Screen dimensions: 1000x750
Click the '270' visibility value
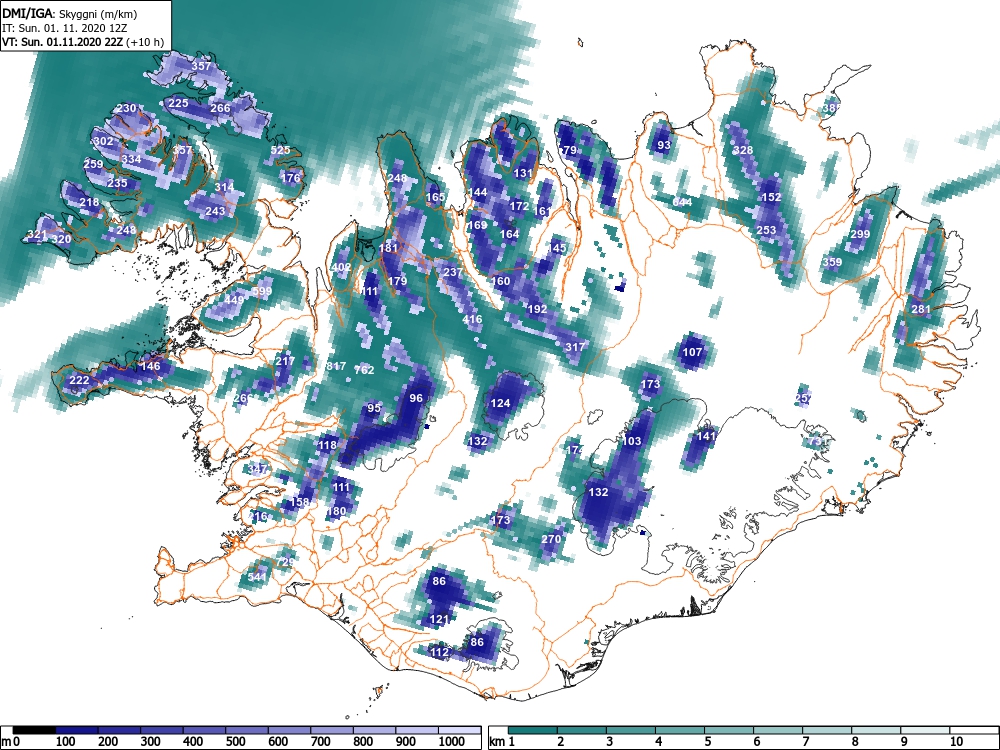(x=550, y=539)
